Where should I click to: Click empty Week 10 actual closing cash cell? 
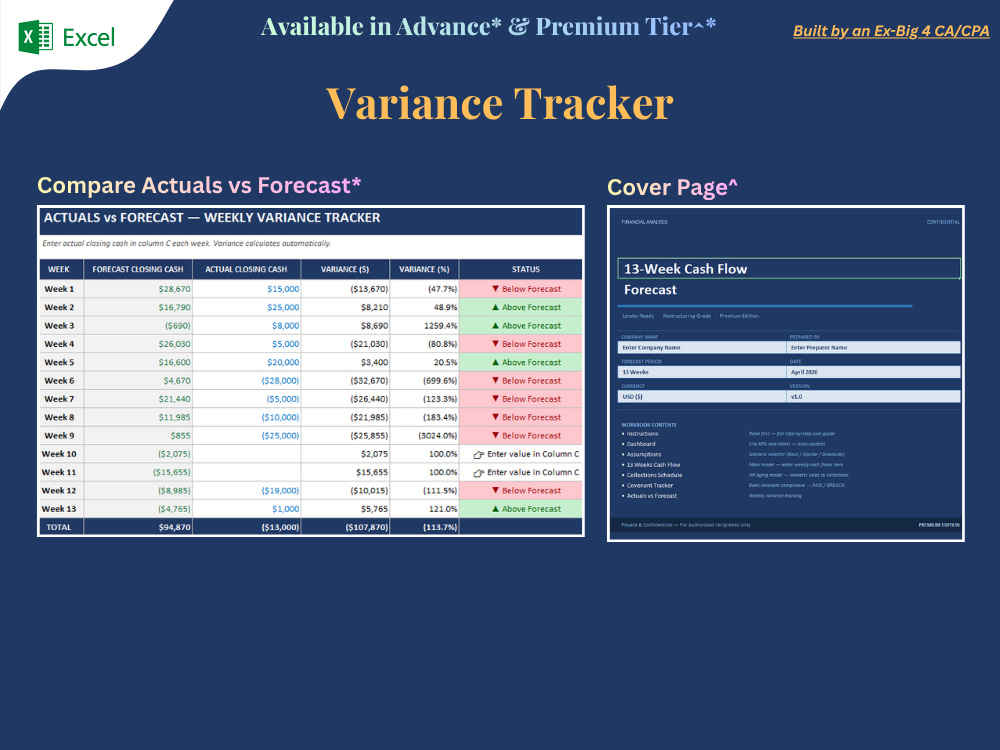pyautogui.click(x=247, y=454)
